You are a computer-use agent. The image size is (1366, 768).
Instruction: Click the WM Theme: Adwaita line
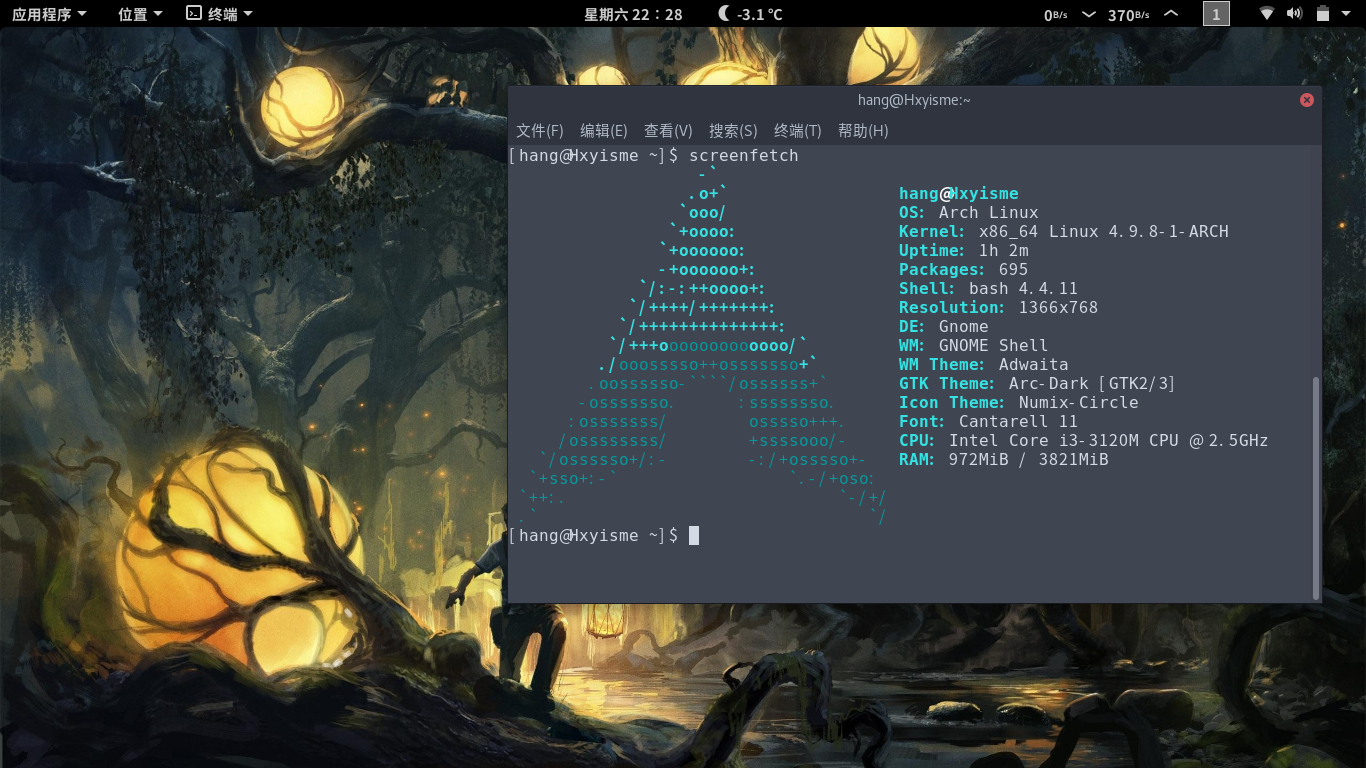[x=983, y=365]
